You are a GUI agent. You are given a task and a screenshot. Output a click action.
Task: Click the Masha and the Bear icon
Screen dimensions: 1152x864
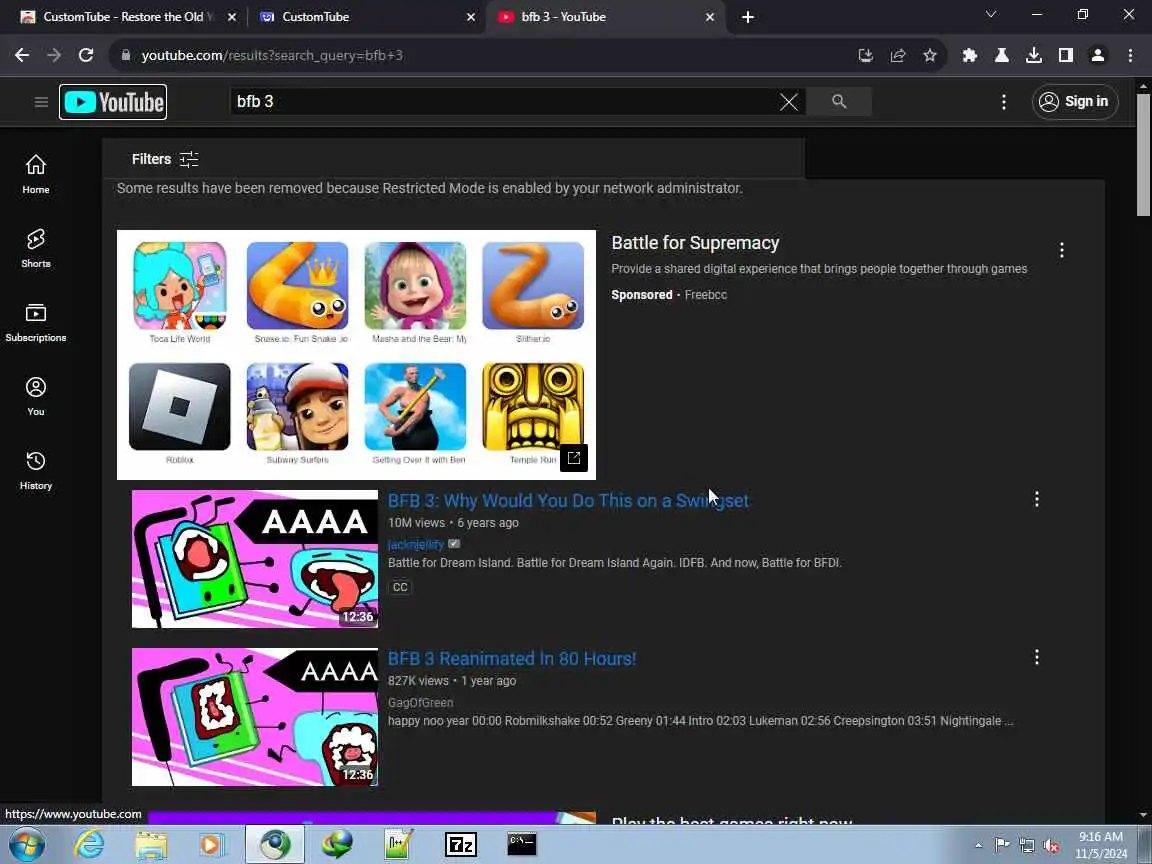(x=415, y=286)
